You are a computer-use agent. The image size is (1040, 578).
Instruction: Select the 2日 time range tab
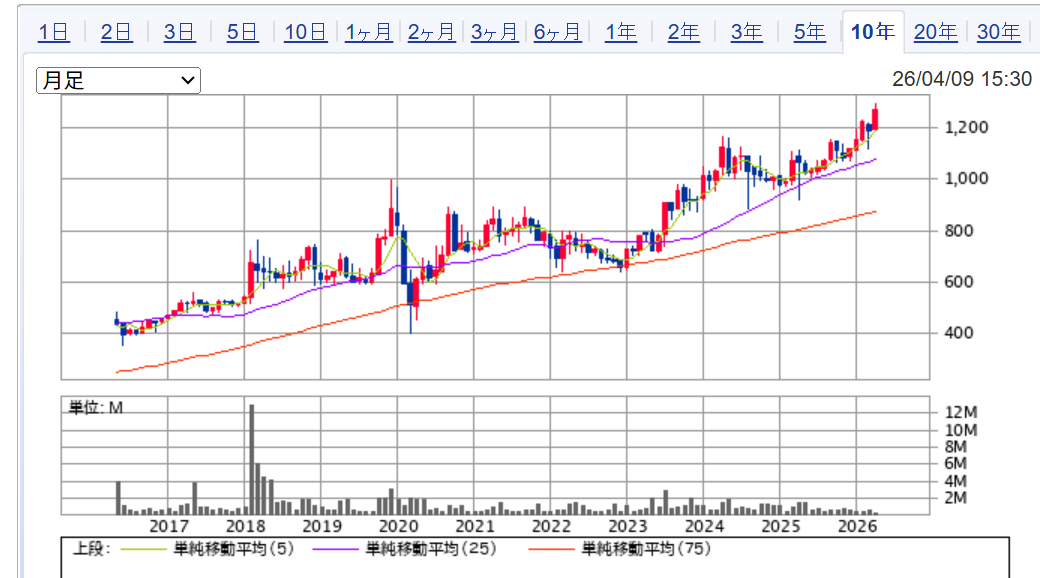tap(116, 32)
